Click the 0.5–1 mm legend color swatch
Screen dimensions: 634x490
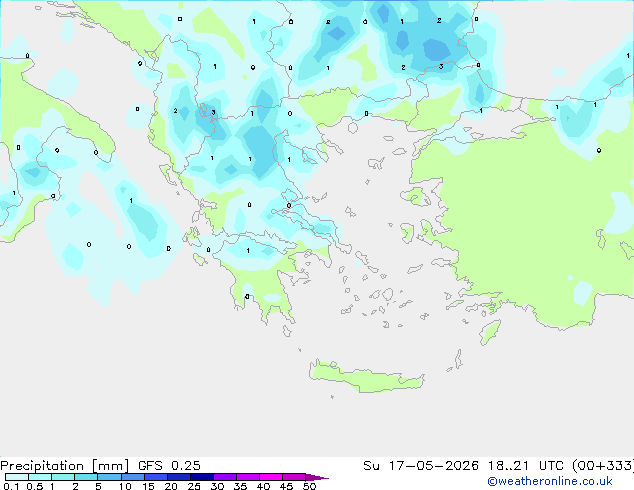pos(40,477)
